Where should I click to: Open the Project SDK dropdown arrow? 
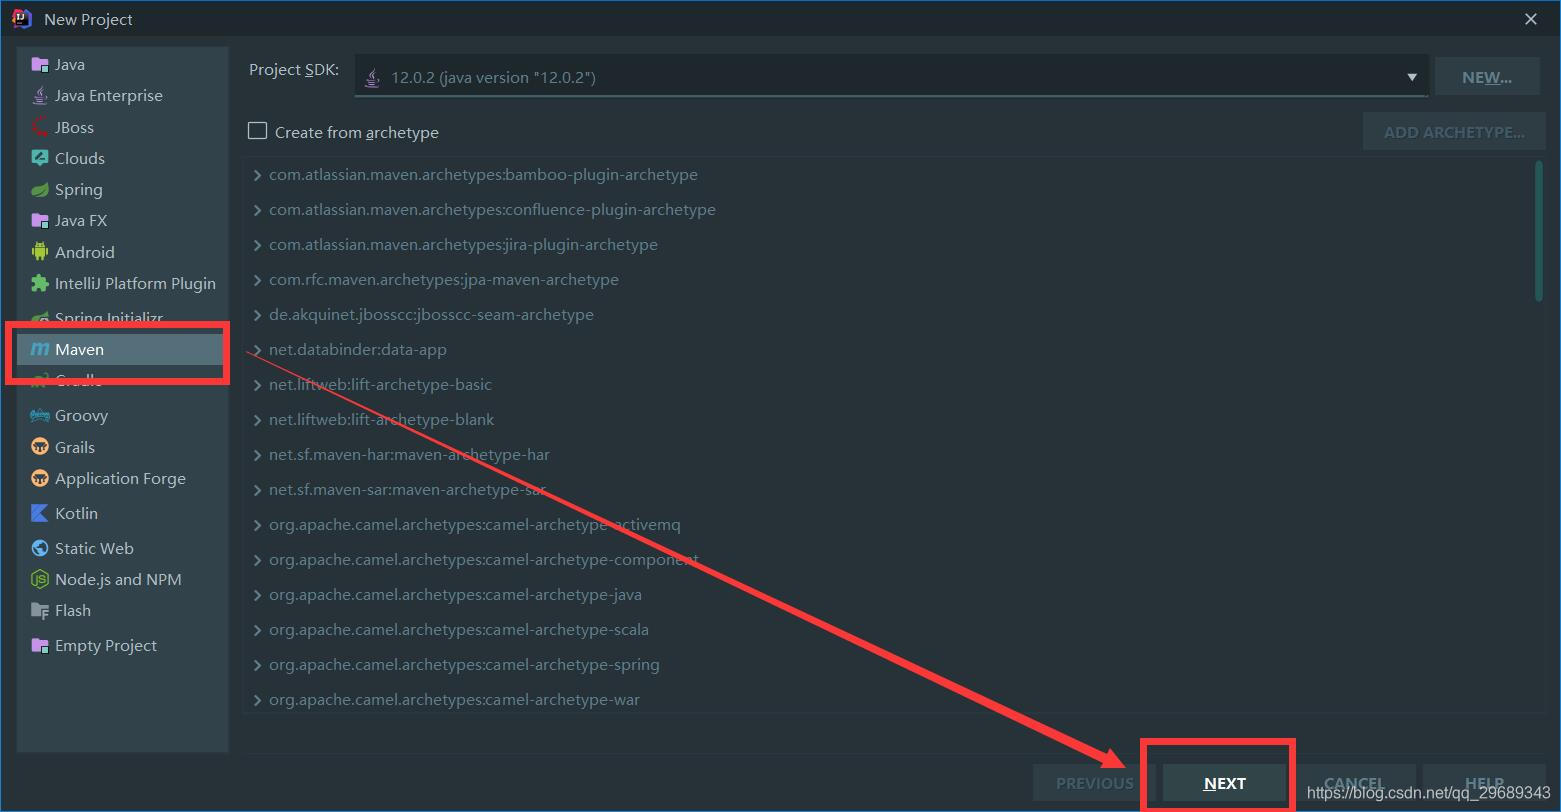1412,77
